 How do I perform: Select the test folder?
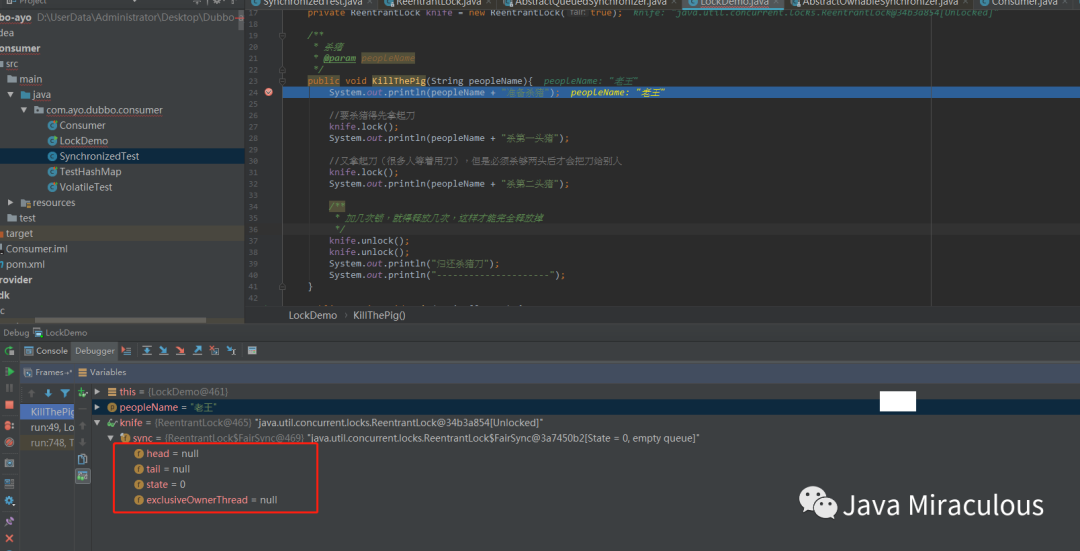(28, 218)
